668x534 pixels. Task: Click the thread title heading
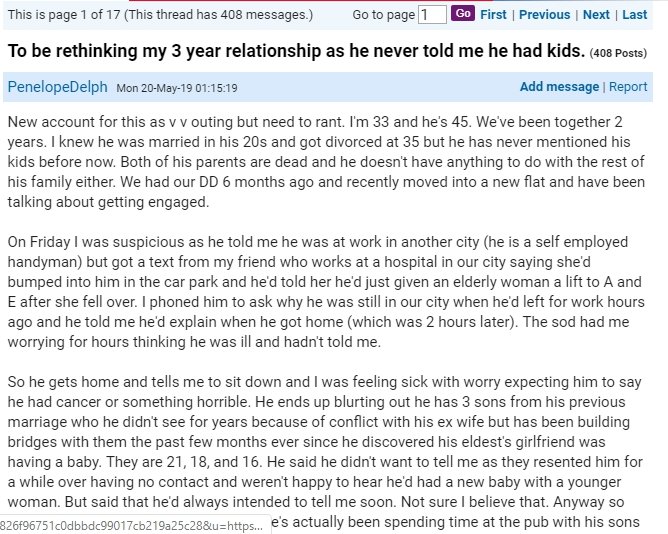[296, 51]
